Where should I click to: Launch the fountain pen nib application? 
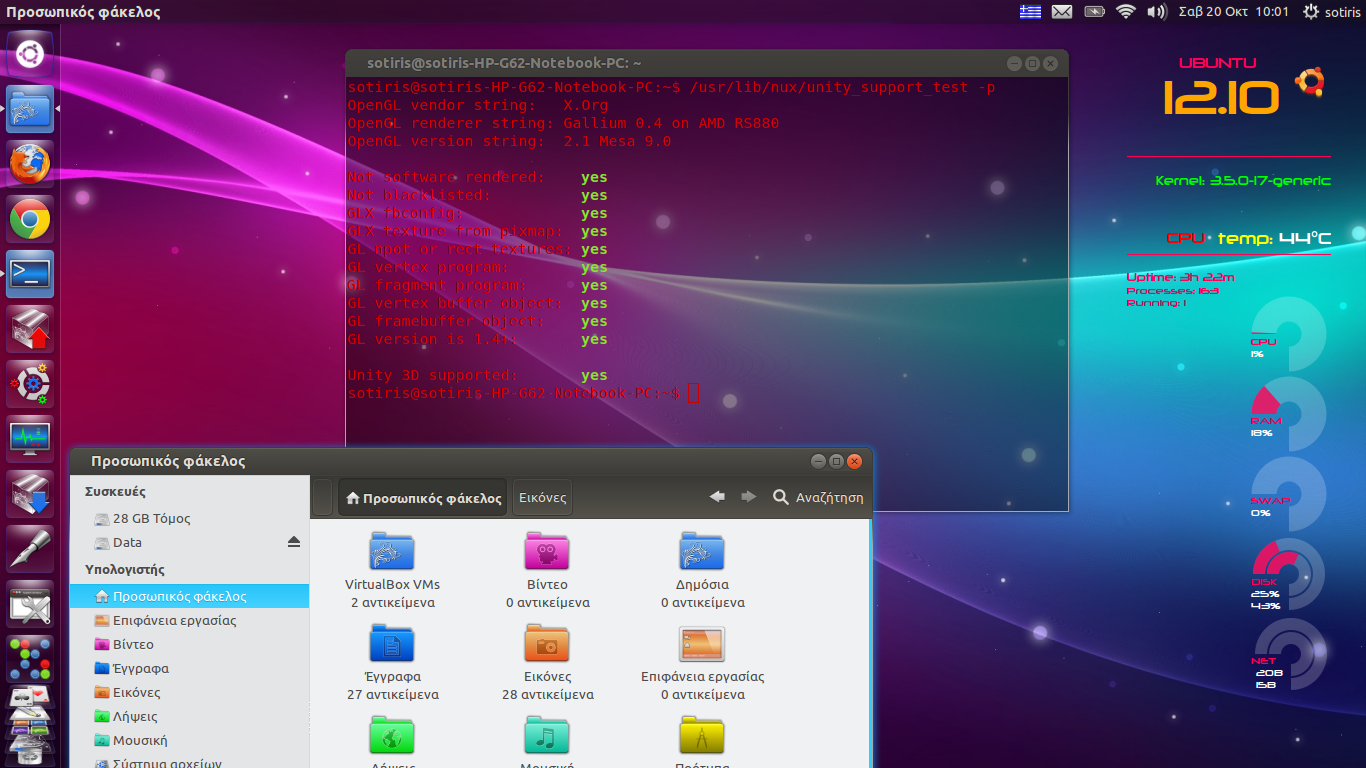(x=30, y=549)
